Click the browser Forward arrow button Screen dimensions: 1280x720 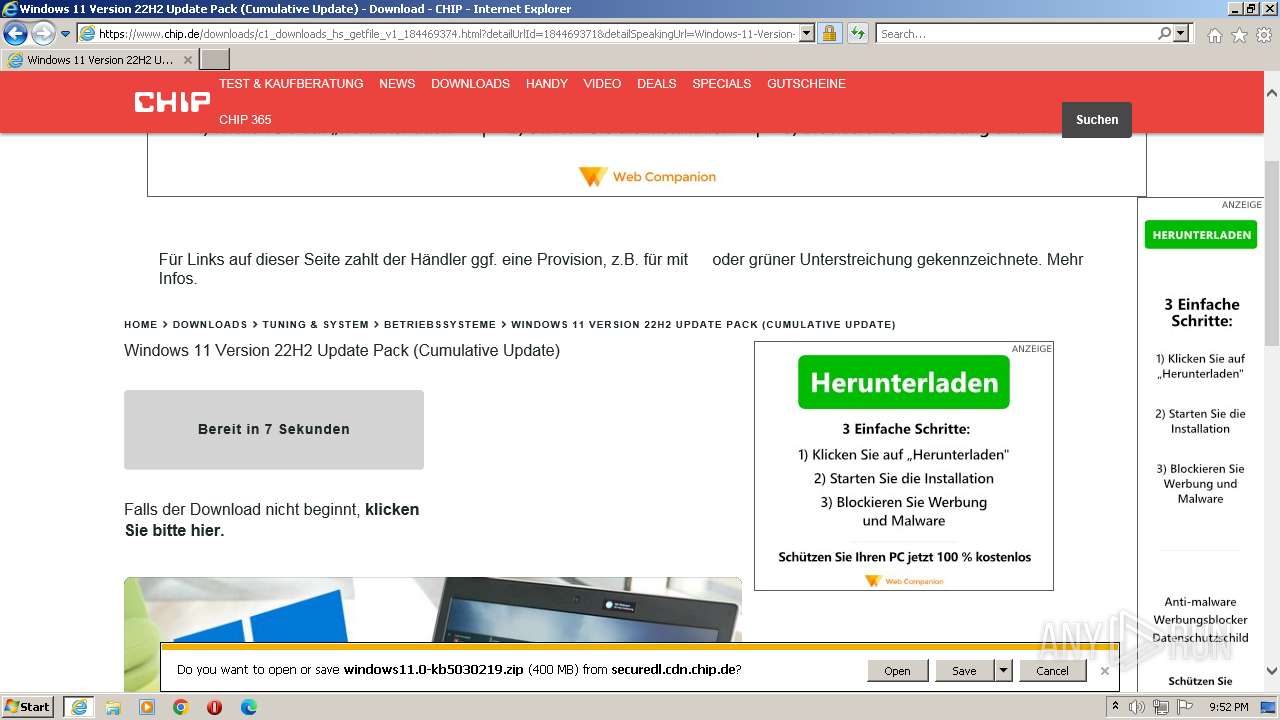tap(43, 33)
